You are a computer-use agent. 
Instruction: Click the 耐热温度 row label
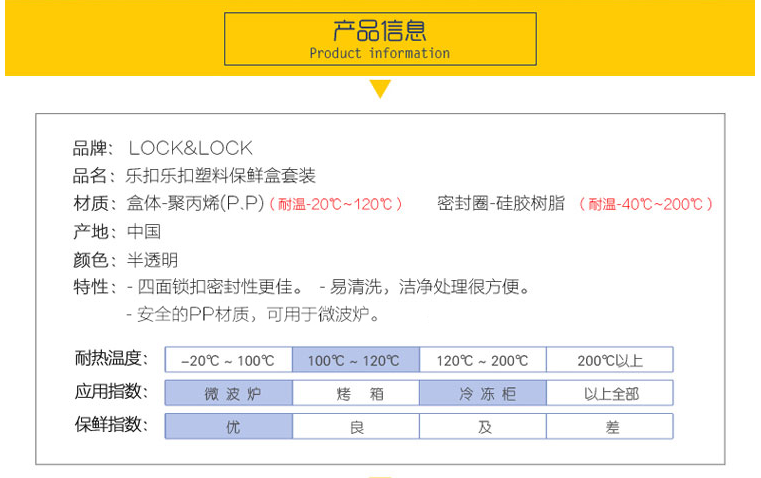[111, 358]
